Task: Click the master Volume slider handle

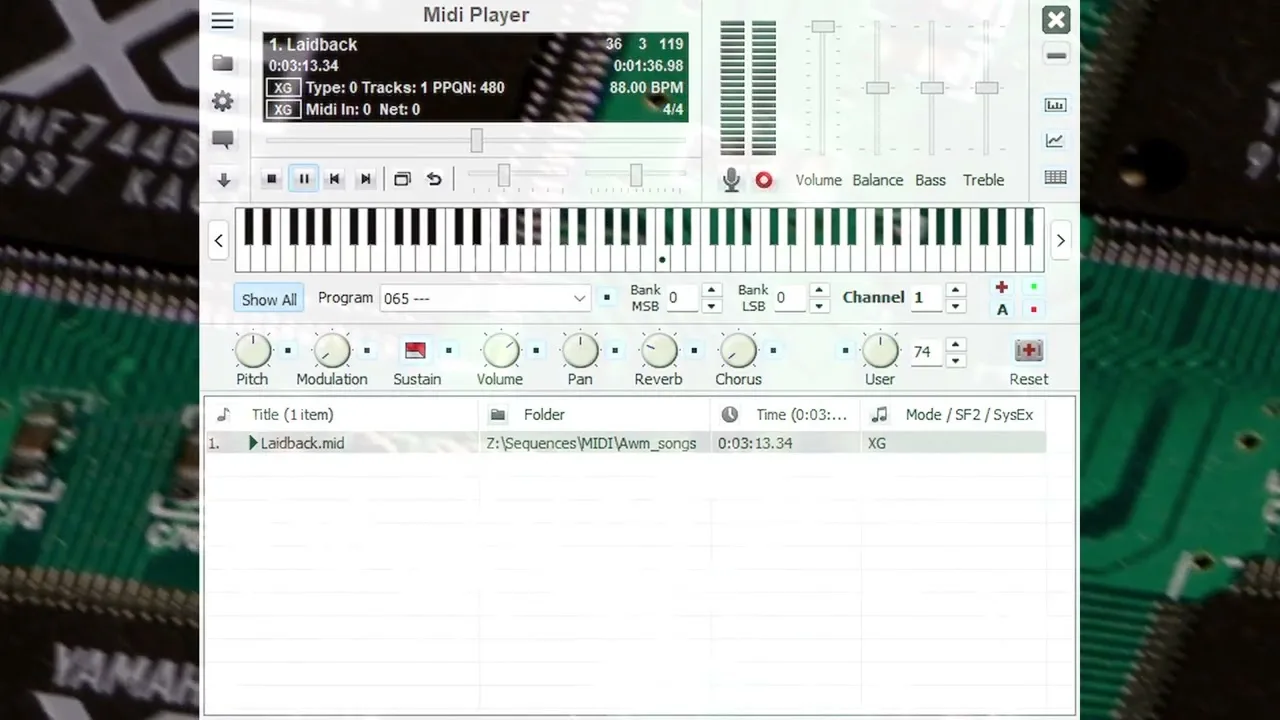Action: tap(822, 27)
